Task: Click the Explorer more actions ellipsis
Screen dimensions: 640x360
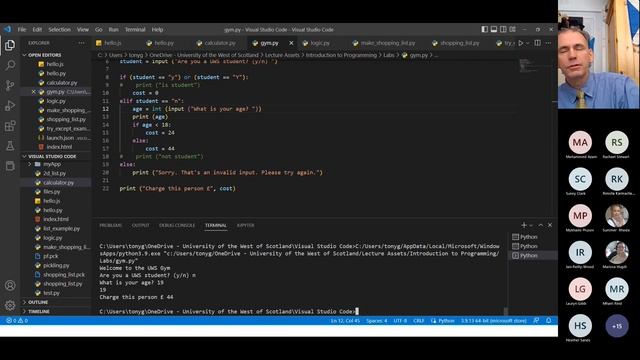Action: pos(81,43)
